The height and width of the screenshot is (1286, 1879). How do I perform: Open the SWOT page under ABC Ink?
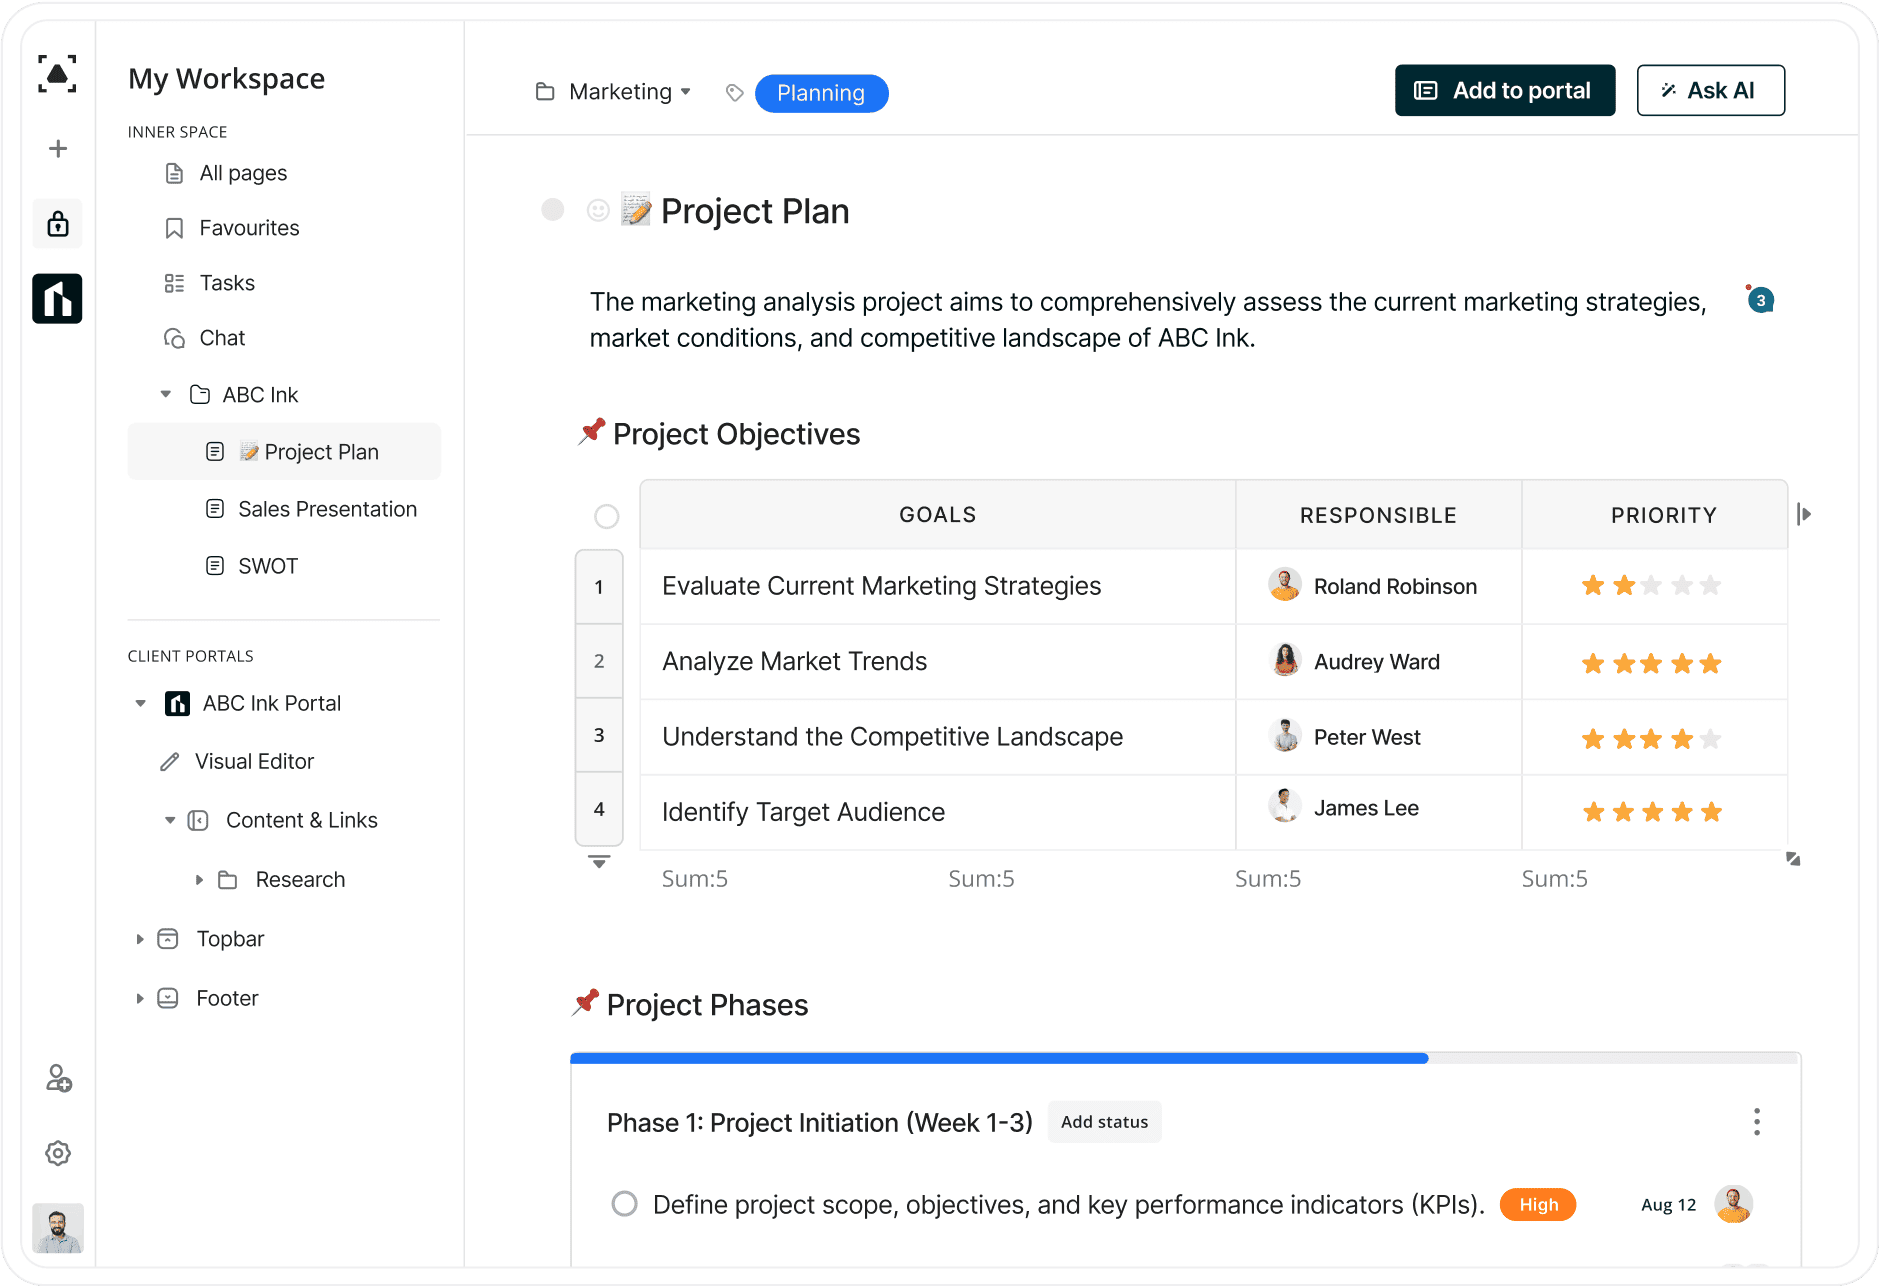click(267, 565)
